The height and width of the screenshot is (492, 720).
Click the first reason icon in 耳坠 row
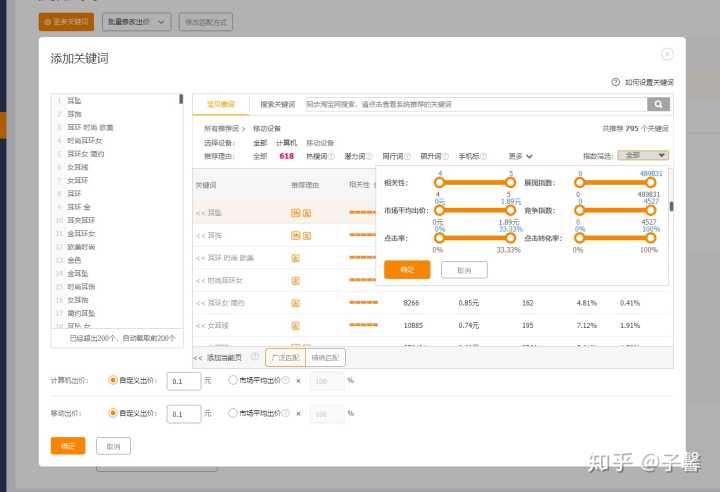[295, 213]
